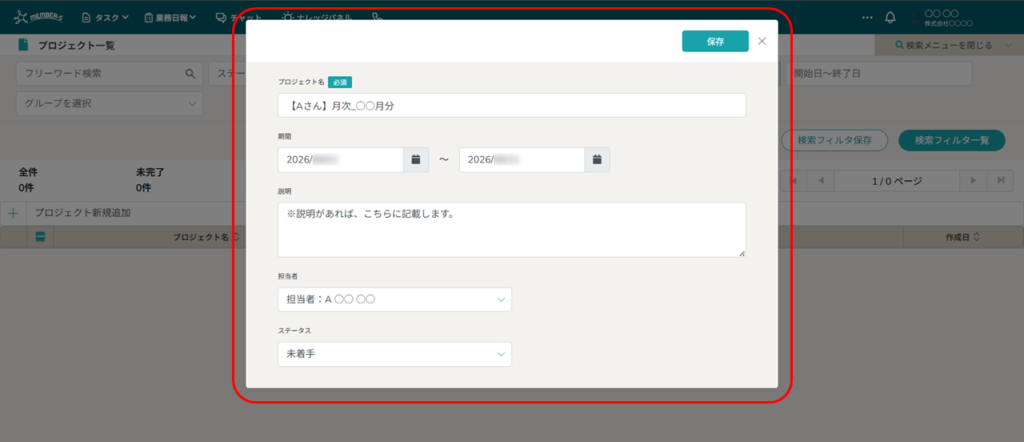The image size is (1024, 442).
Task: Click the 必須 badge beside プロジェクト名
Action: coord(340,82)
